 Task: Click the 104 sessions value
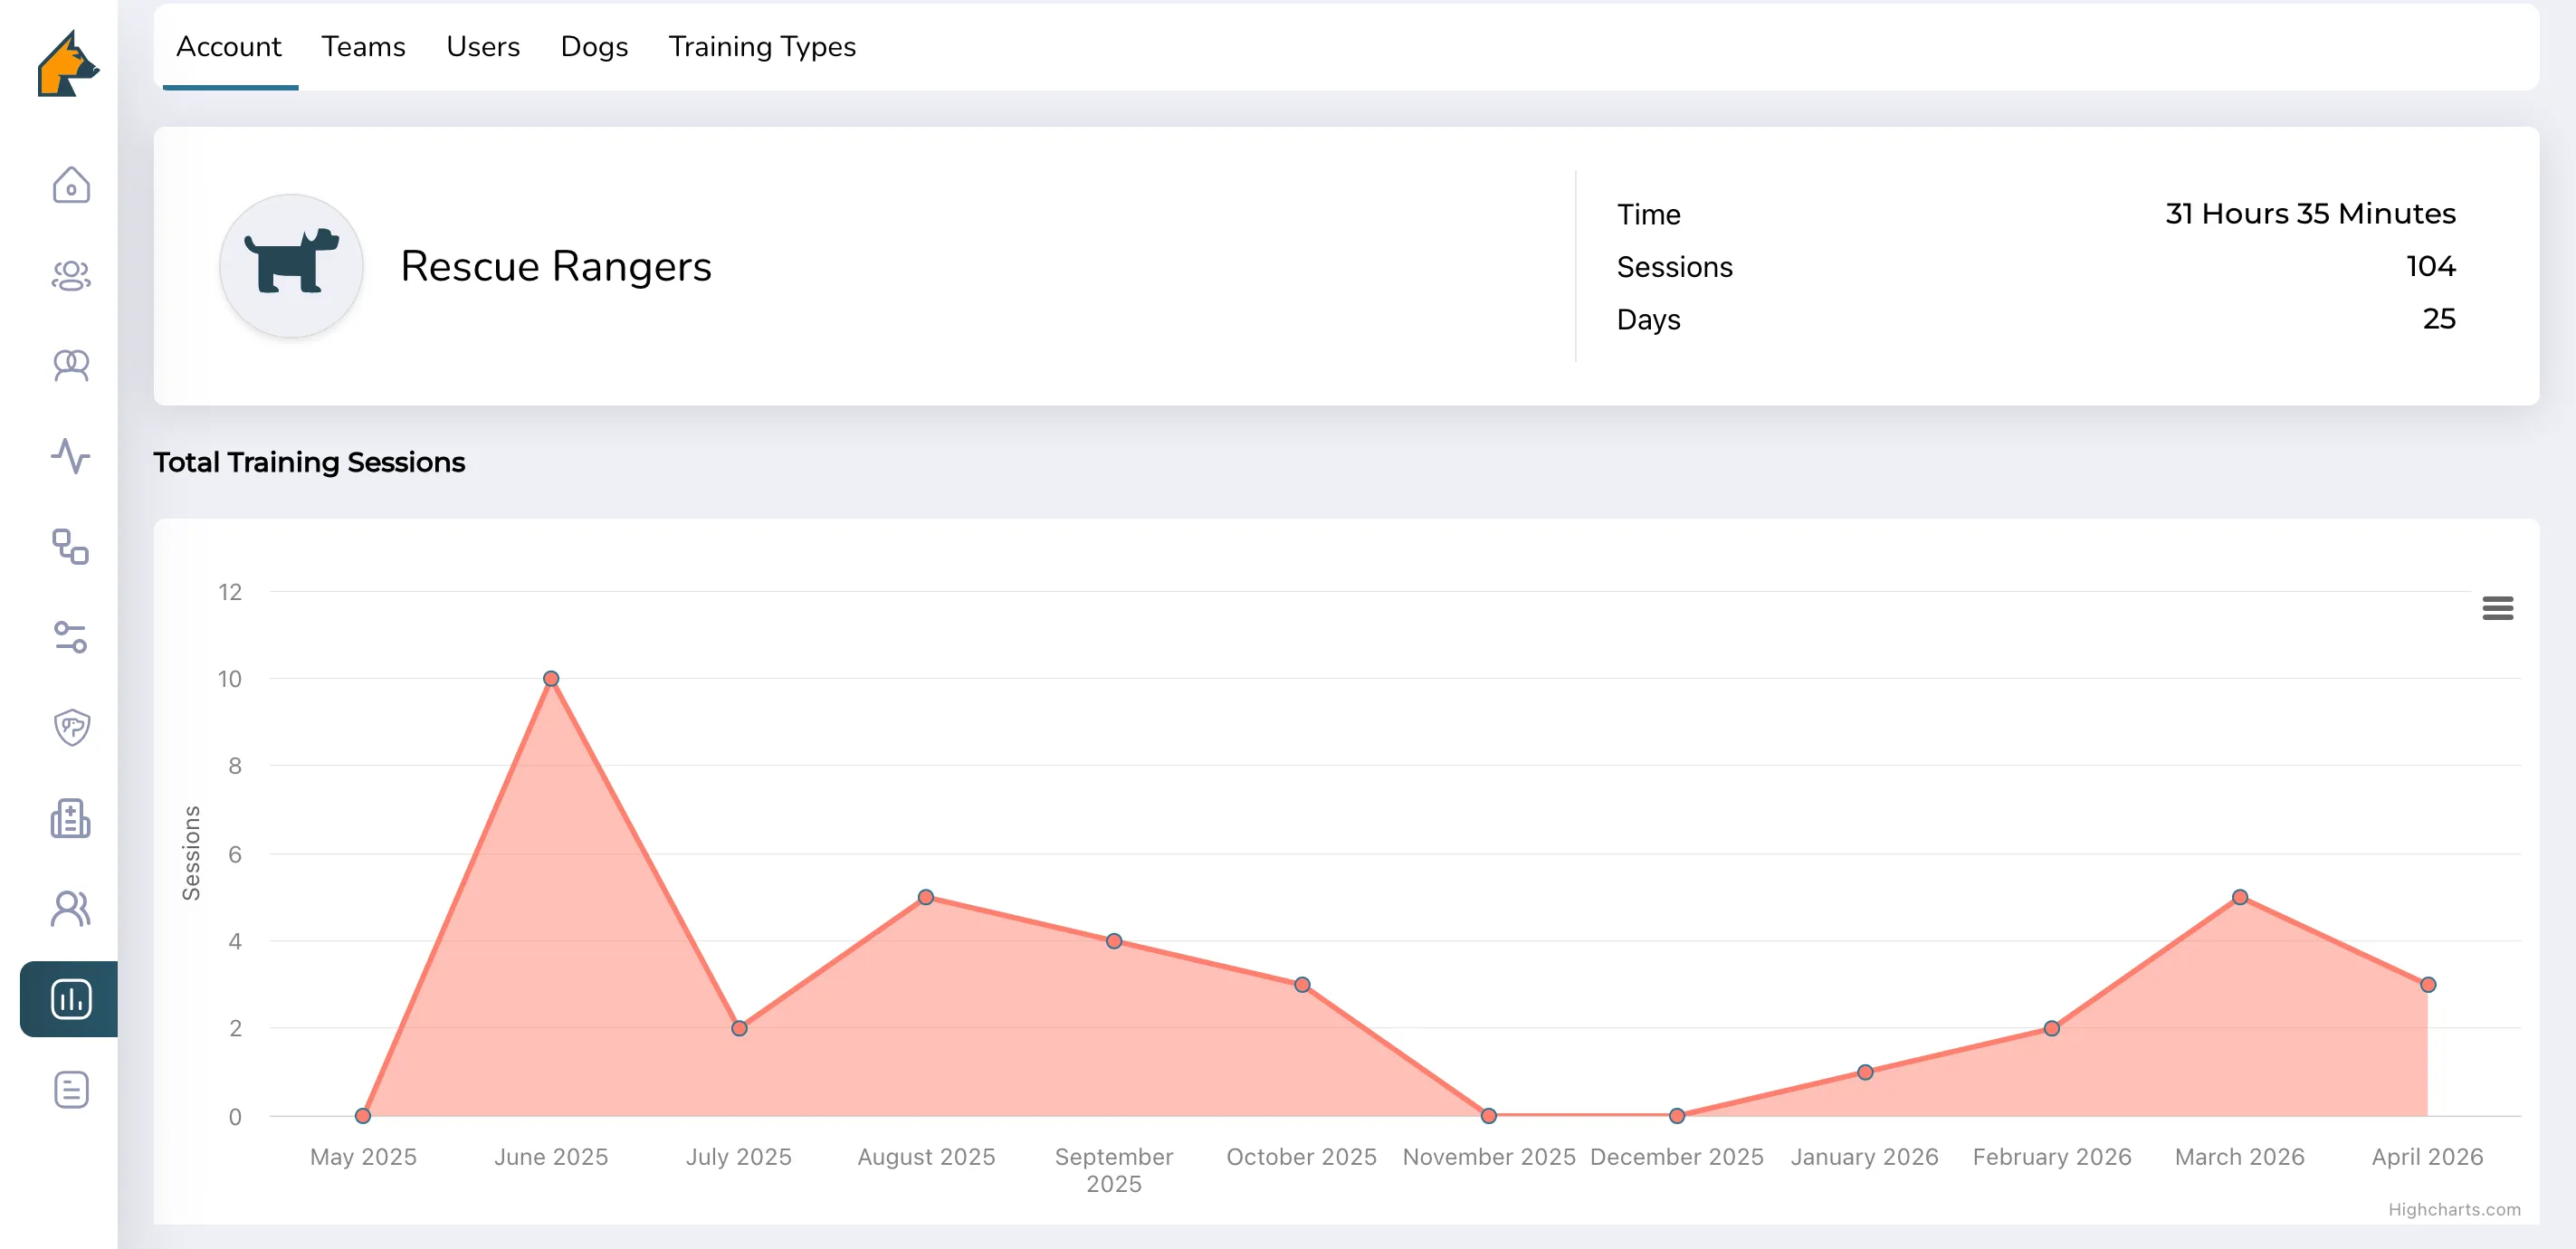pyautogui.click(x=2431, y=266)
